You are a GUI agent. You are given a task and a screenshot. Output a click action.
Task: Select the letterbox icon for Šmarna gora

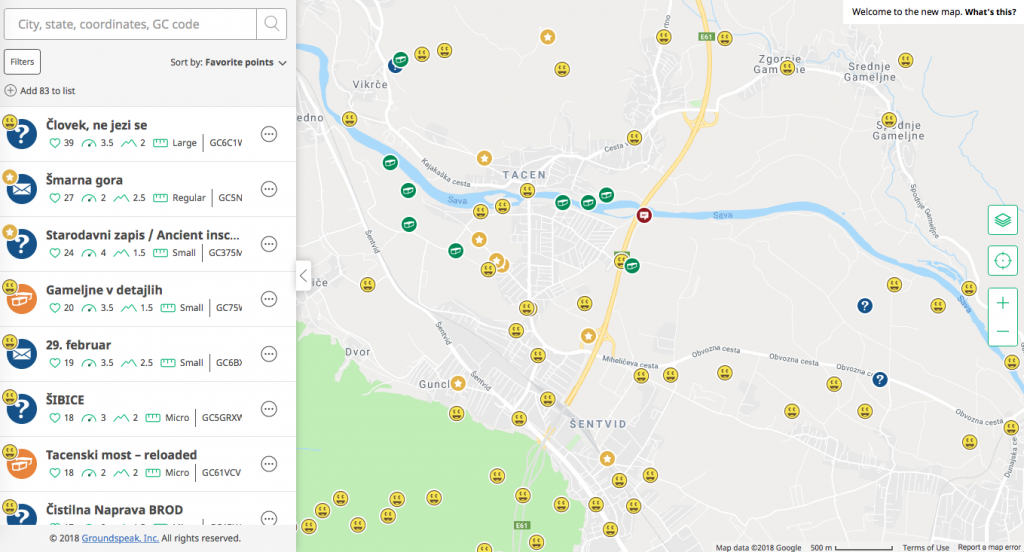pyautogui.click(x=22, y=189)
